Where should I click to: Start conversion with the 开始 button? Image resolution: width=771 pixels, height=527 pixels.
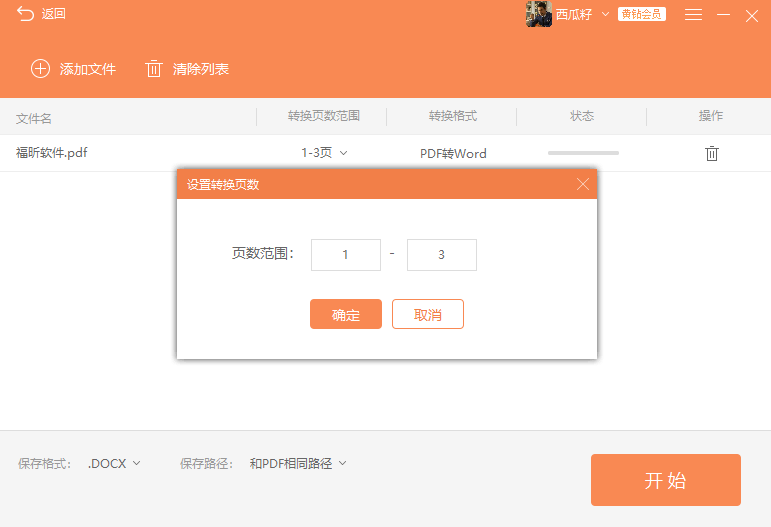point(666,480)
